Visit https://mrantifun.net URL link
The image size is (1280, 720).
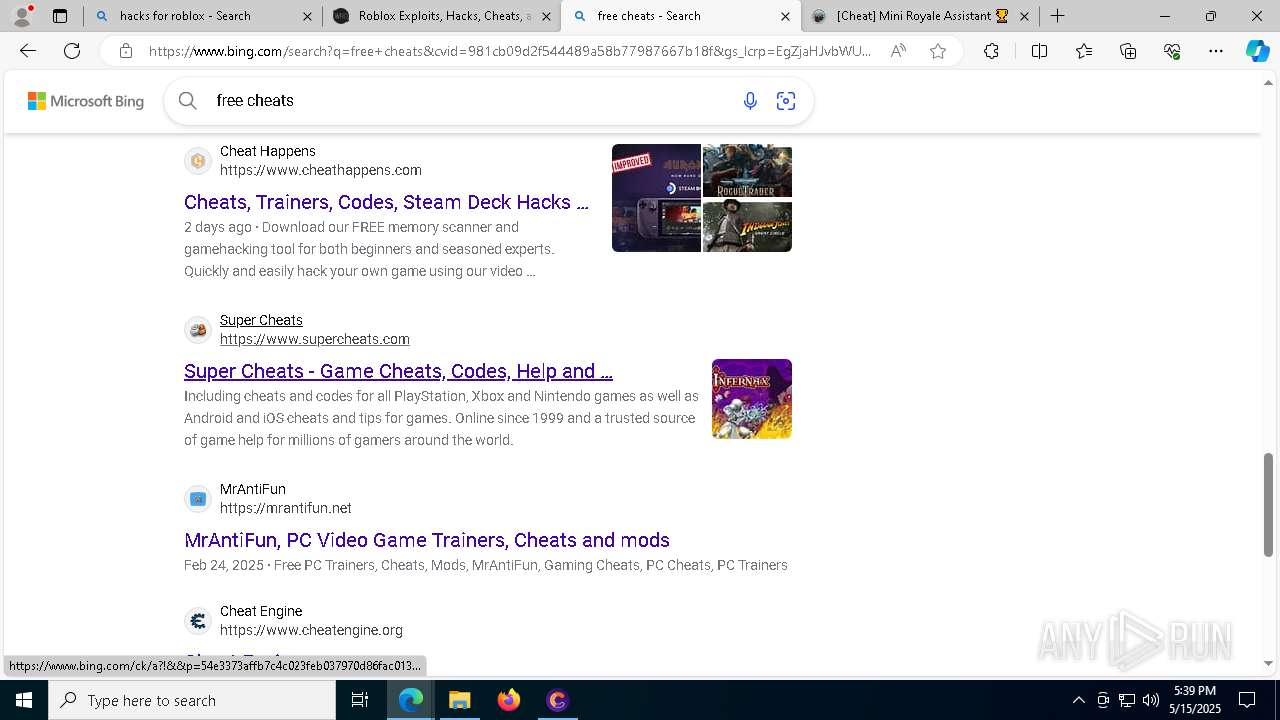pyautogui.click(x=286, y=508)
